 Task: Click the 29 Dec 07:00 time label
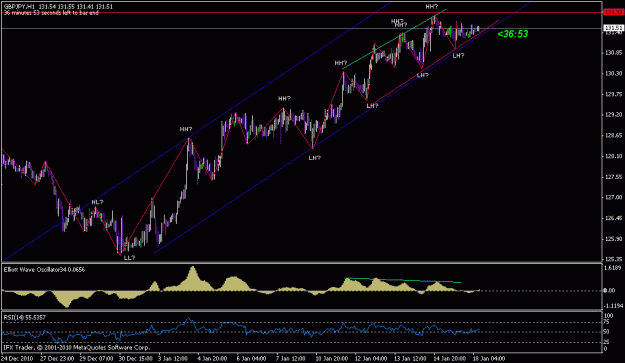coord(96,359)
